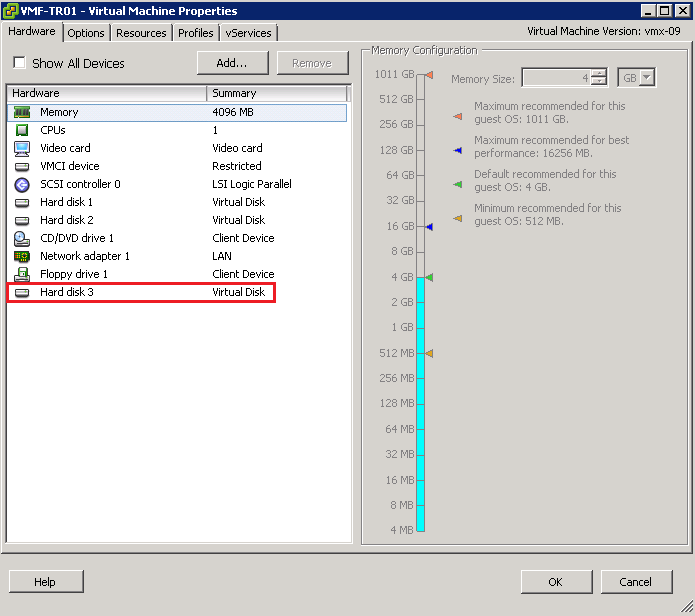
Task: Go to the vServices tab
Action: click(x=247, y=33)
